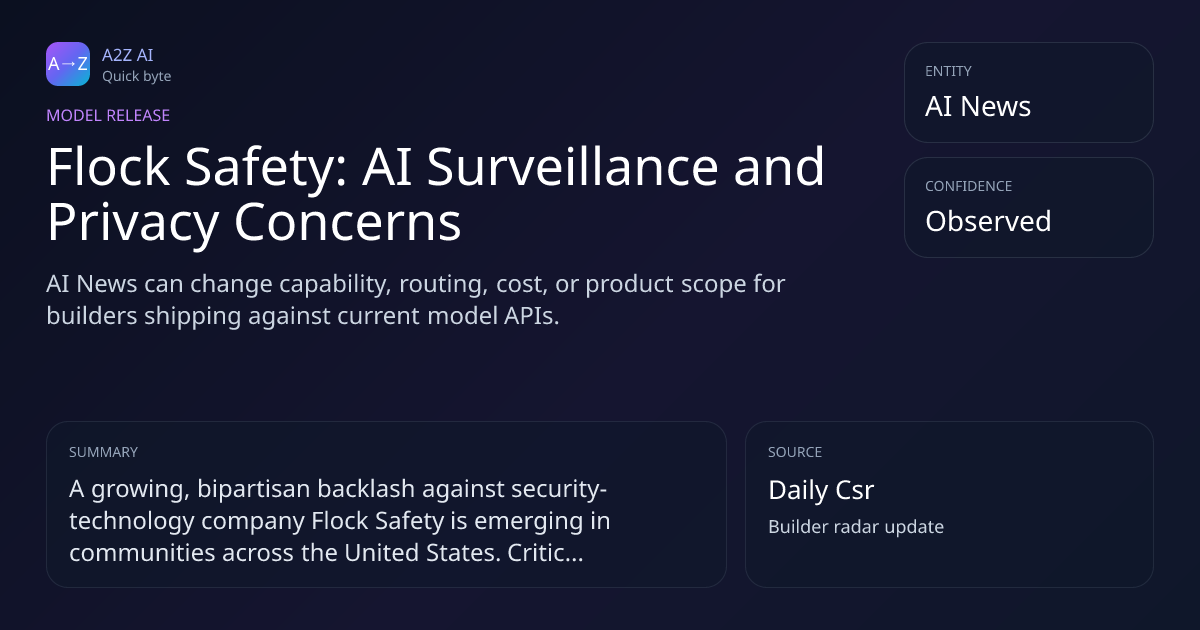Click the A→Z gradient logo icon

click(x=68, y=64)
